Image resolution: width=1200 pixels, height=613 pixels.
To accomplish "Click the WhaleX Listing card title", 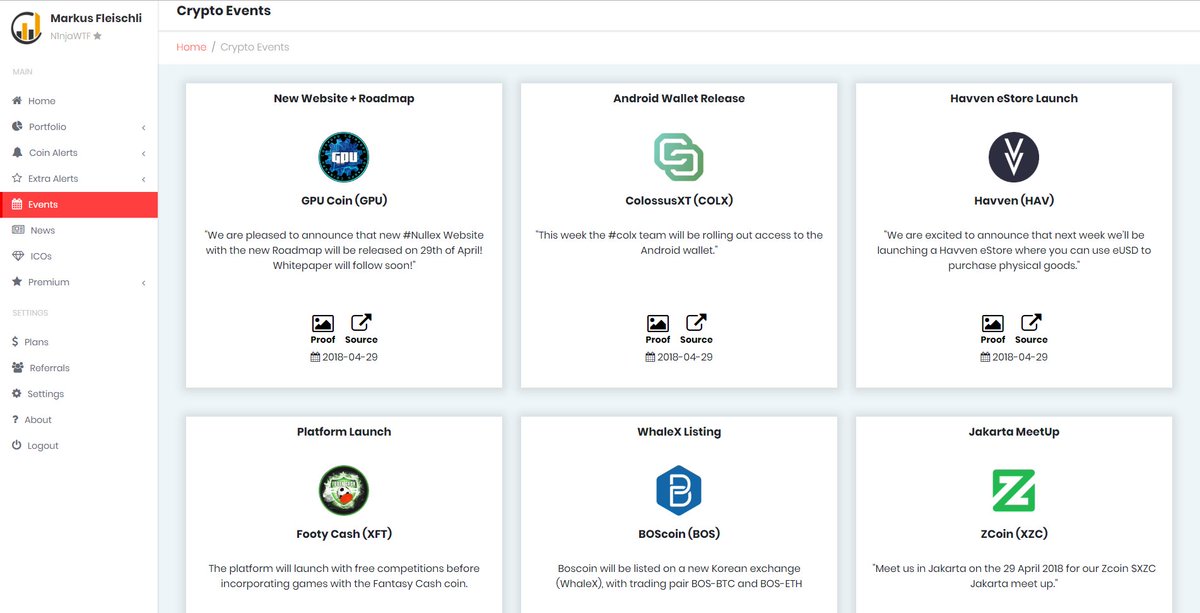I will tap(679, 432).
